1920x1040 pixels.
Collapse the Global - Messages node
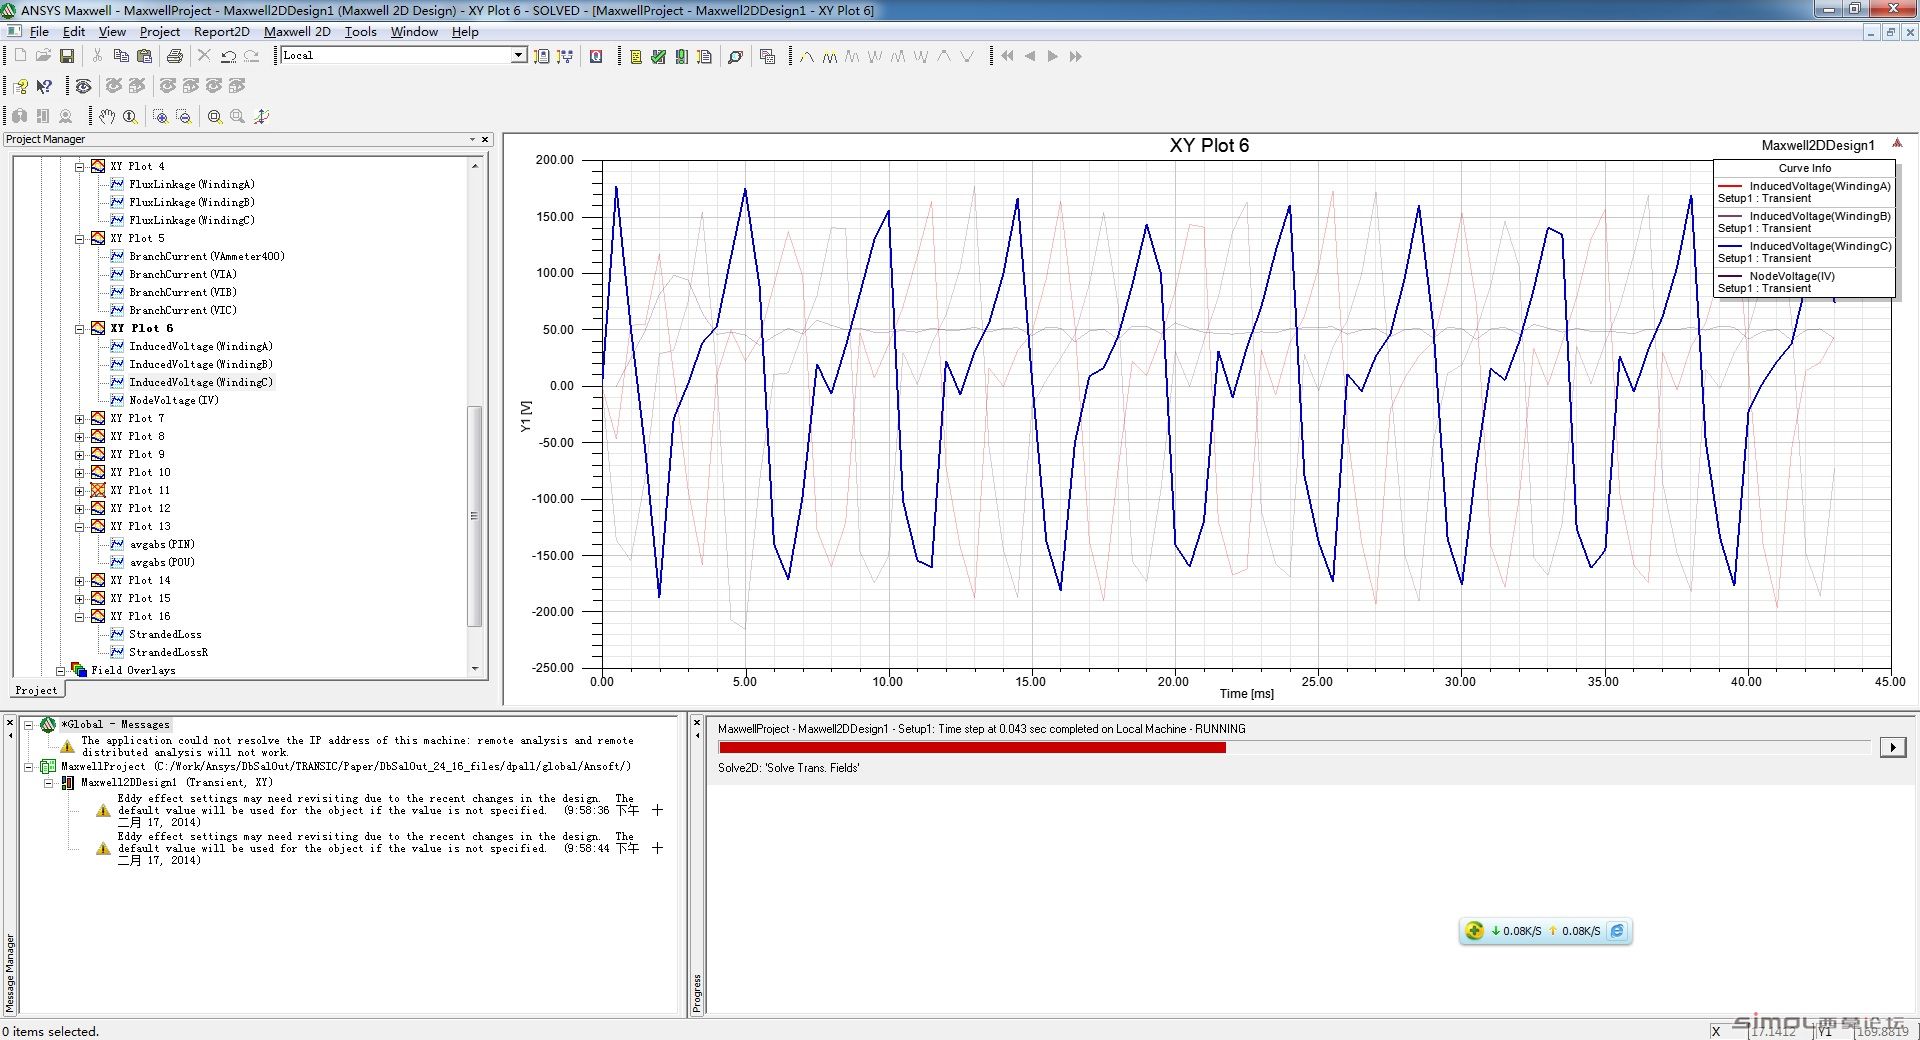pos(28,725)
